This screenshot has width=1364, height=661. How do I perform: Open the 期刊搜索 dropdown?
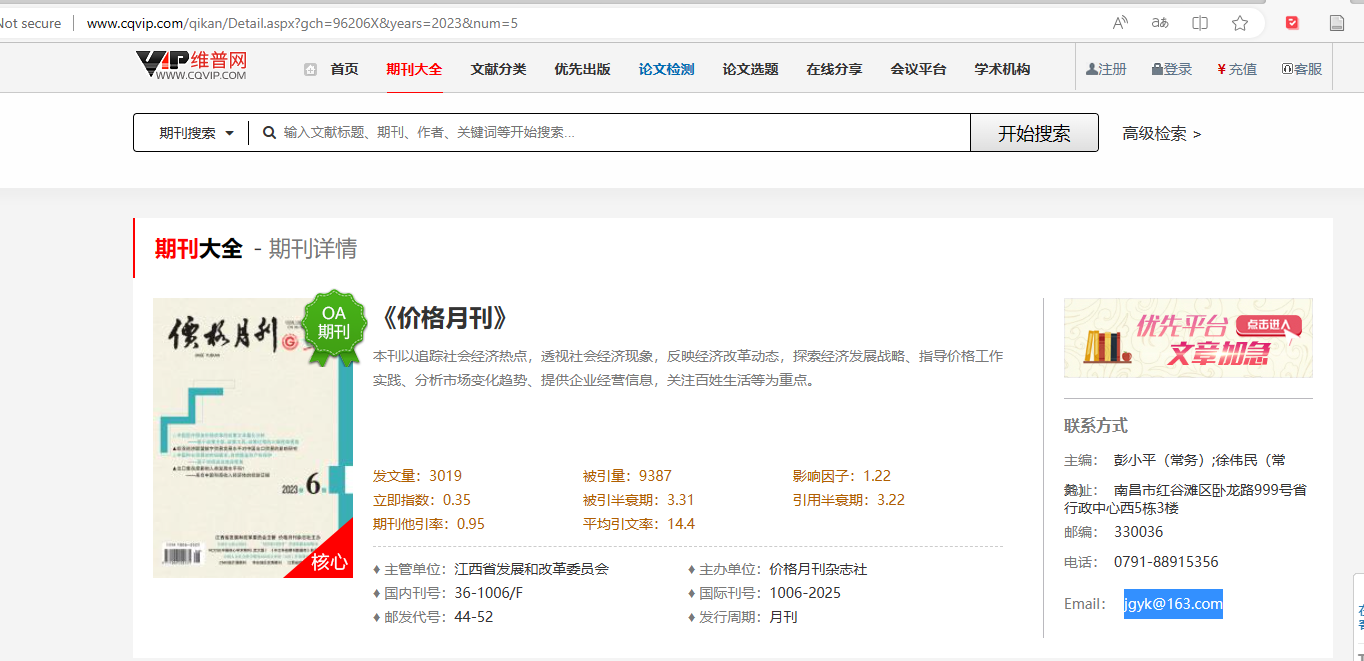click(x=196, y=133)
